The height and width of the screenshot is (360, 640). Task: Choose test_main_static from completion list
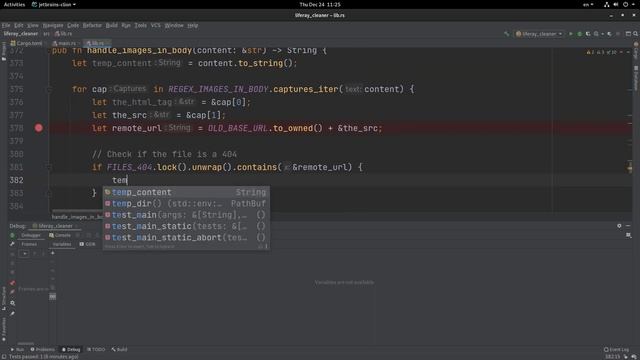coord(186,226)
